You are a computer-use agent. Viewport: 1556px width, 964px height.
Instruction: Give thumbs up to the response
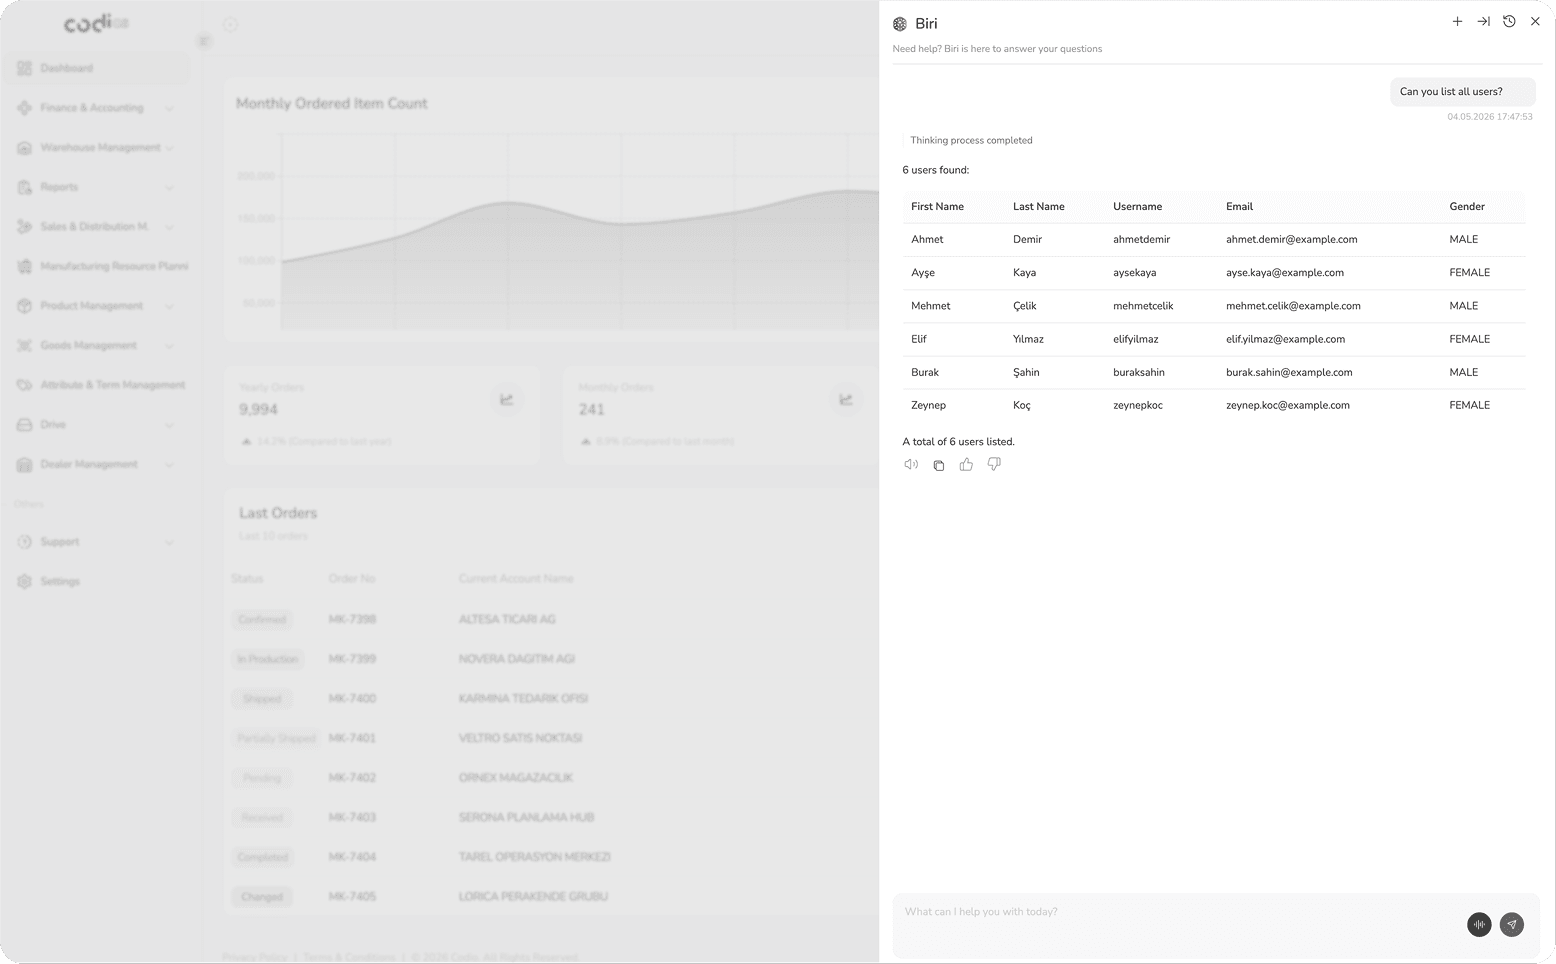coord(966,464)
